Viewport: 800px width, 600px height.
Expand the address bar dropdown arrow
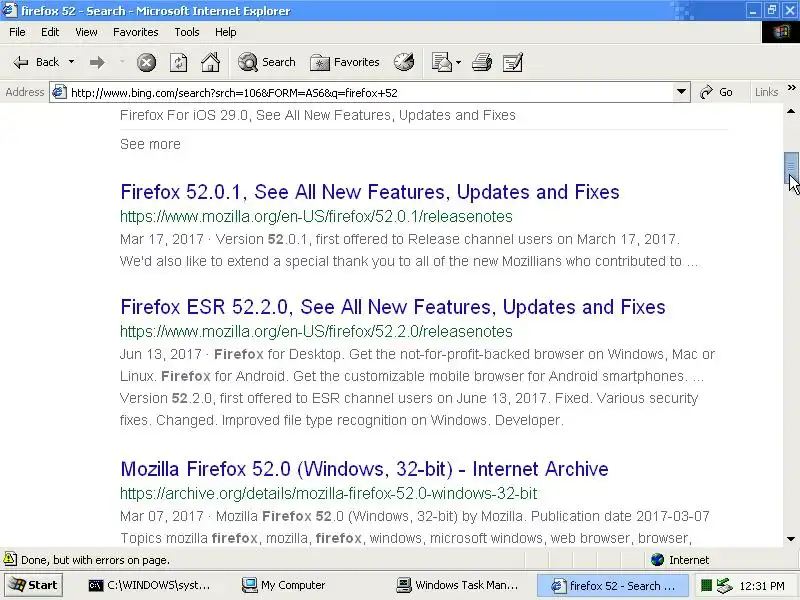pos(681,92)
